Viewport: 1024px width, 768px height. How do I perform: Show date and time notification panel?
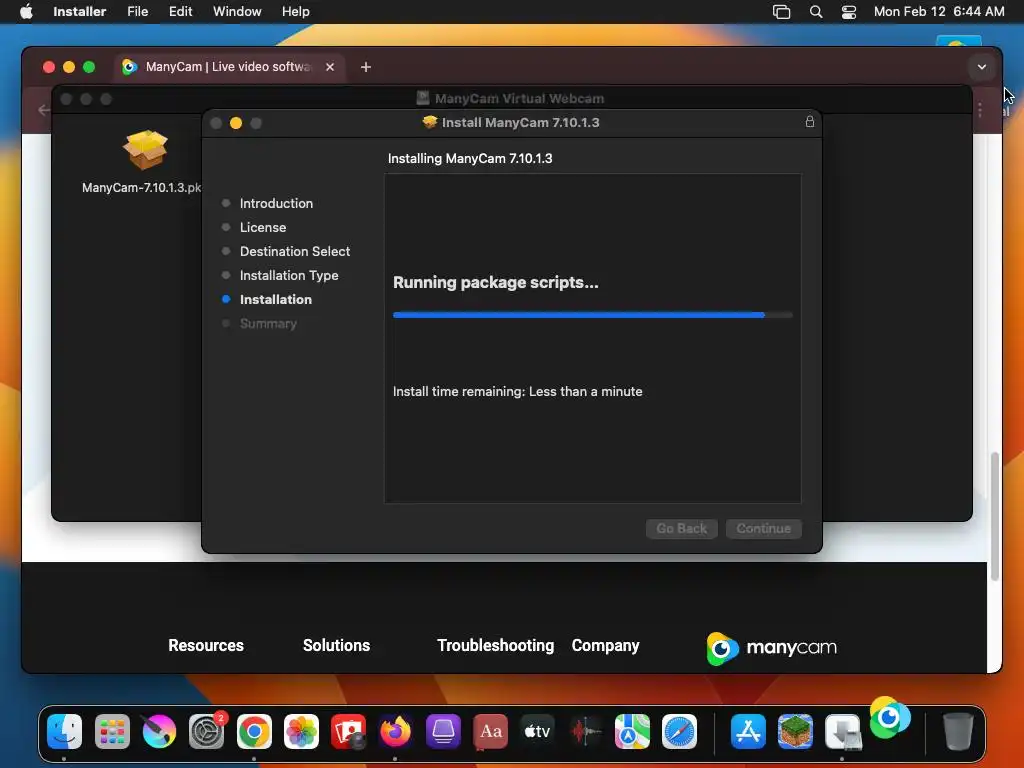coord(938,12)
